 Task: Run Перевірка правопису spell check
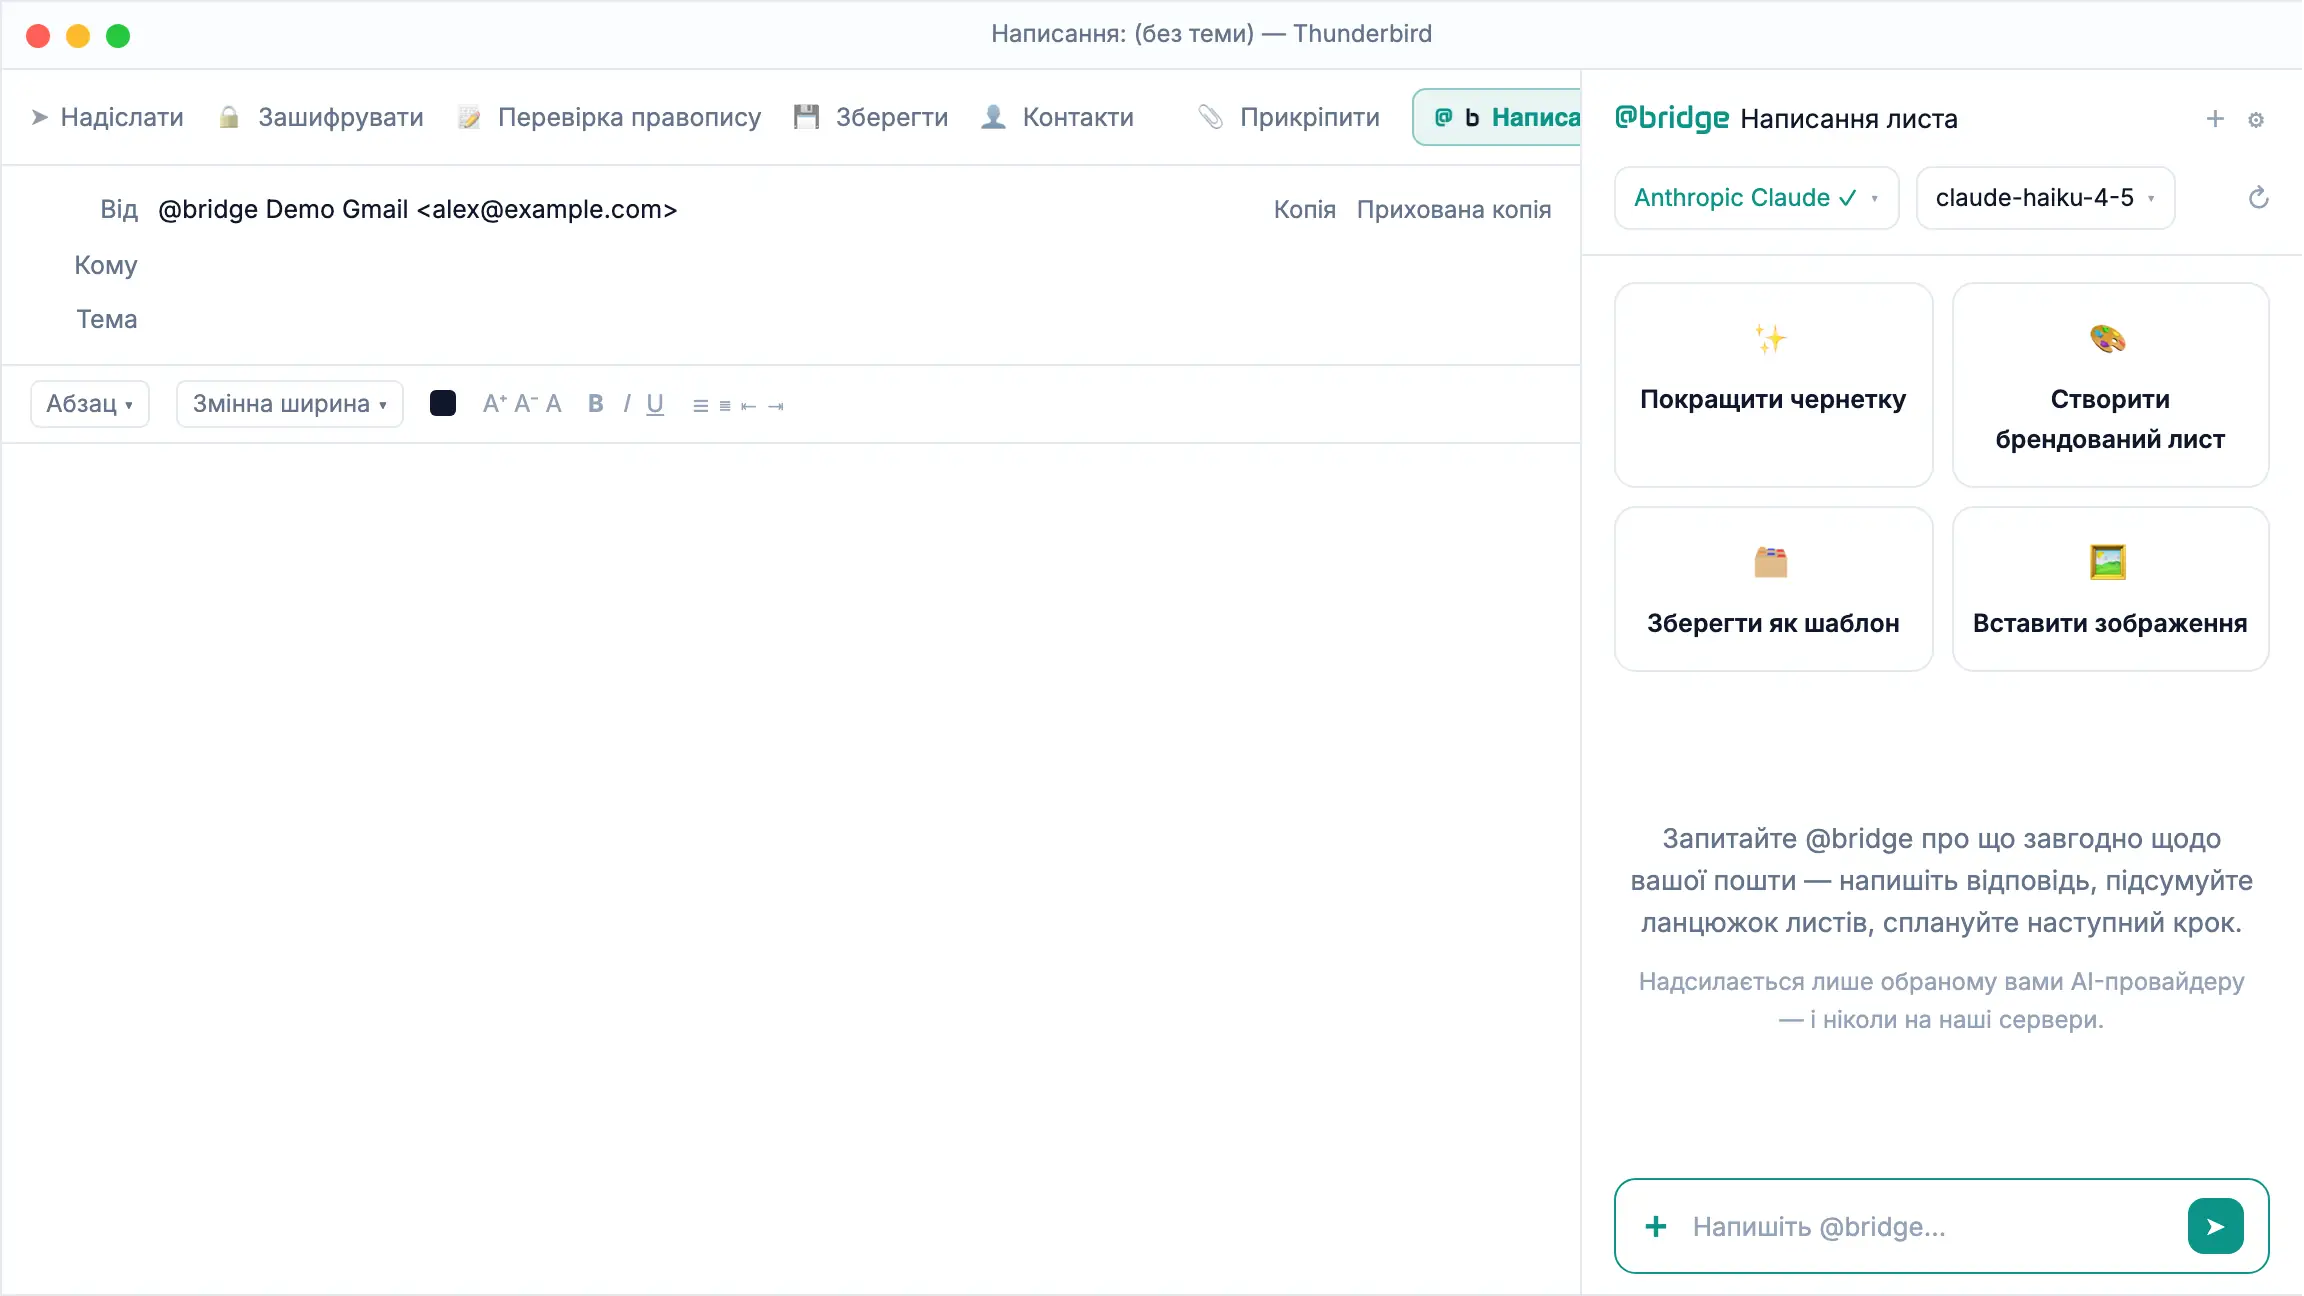coord(609,117)
